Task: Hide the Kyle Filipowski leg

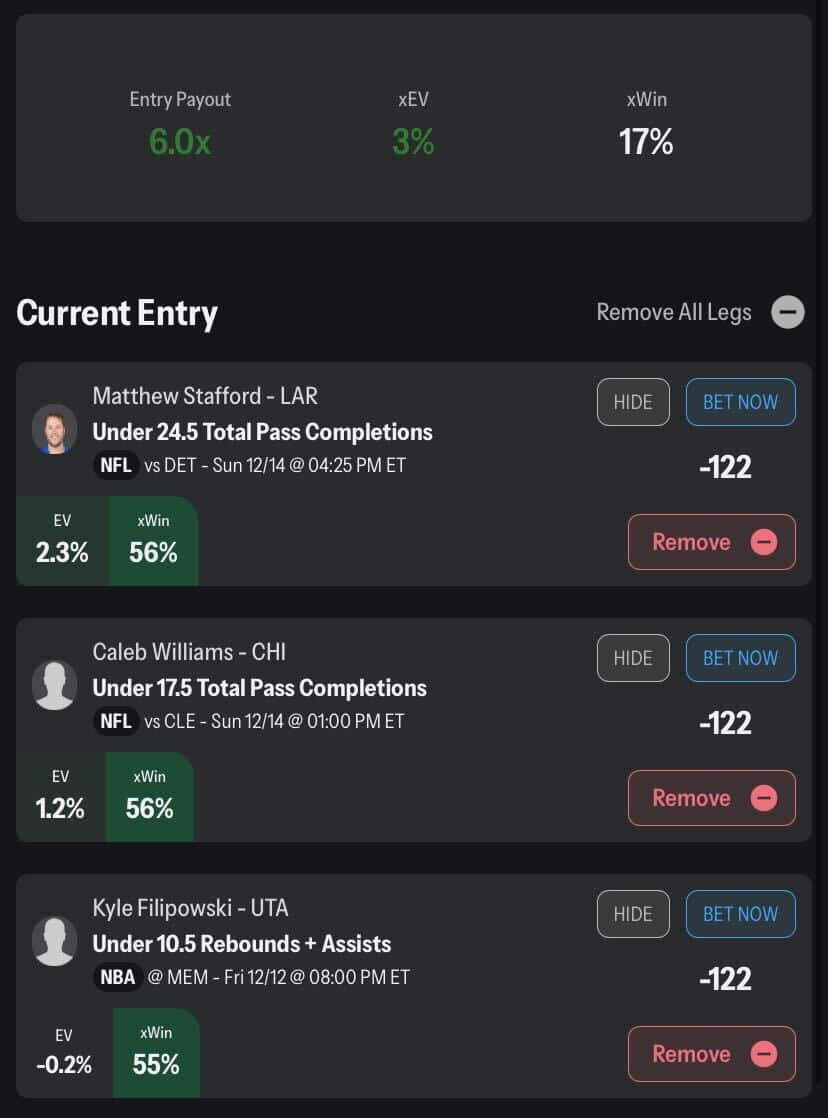Action: coord(633,914)
